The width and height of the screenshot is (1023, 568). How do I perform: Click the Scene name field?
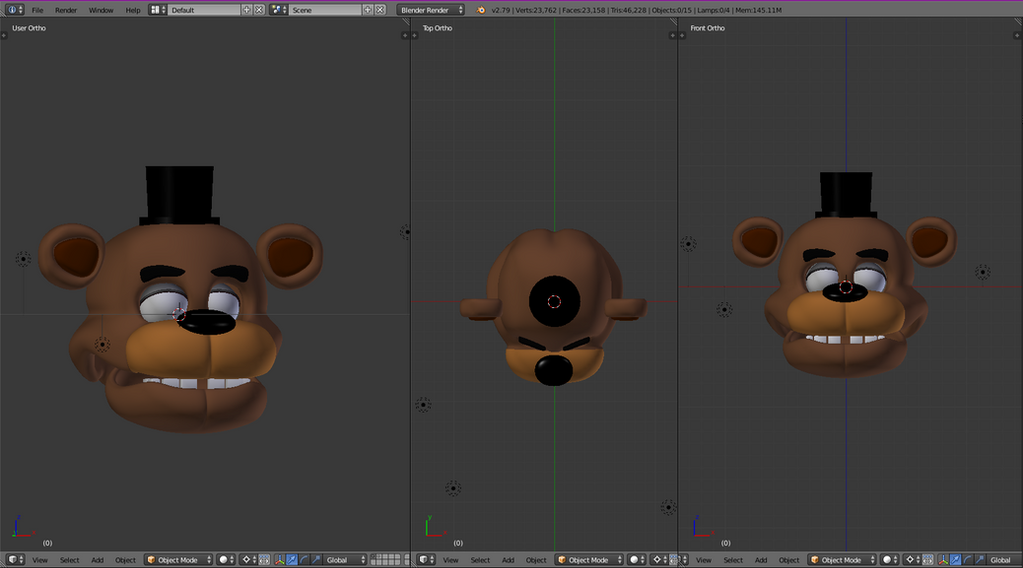coord(325,10)
